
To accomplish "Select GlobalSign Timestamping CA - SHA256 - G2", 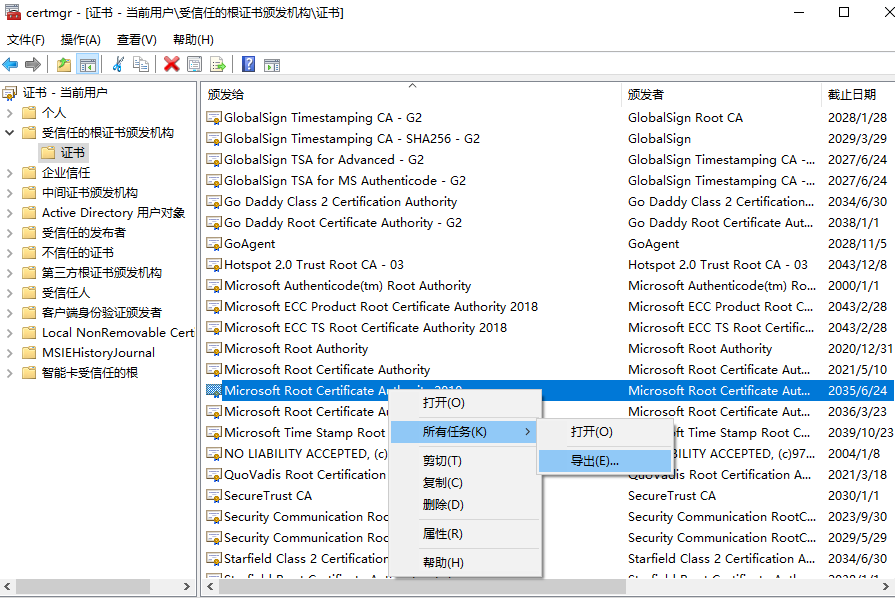I will 548,139.
